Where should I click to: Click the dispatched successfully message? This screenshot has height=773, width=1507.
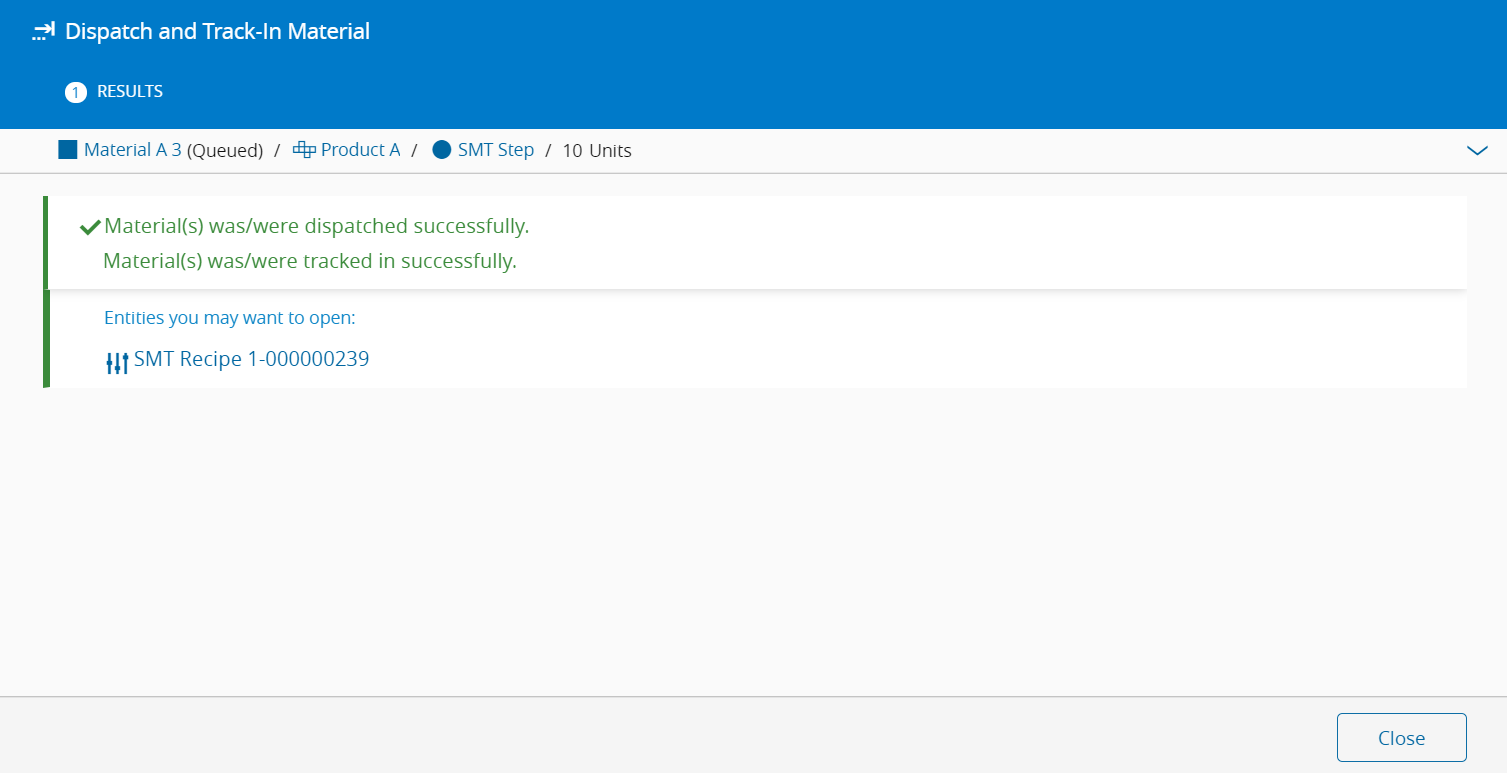coord(316,227)
